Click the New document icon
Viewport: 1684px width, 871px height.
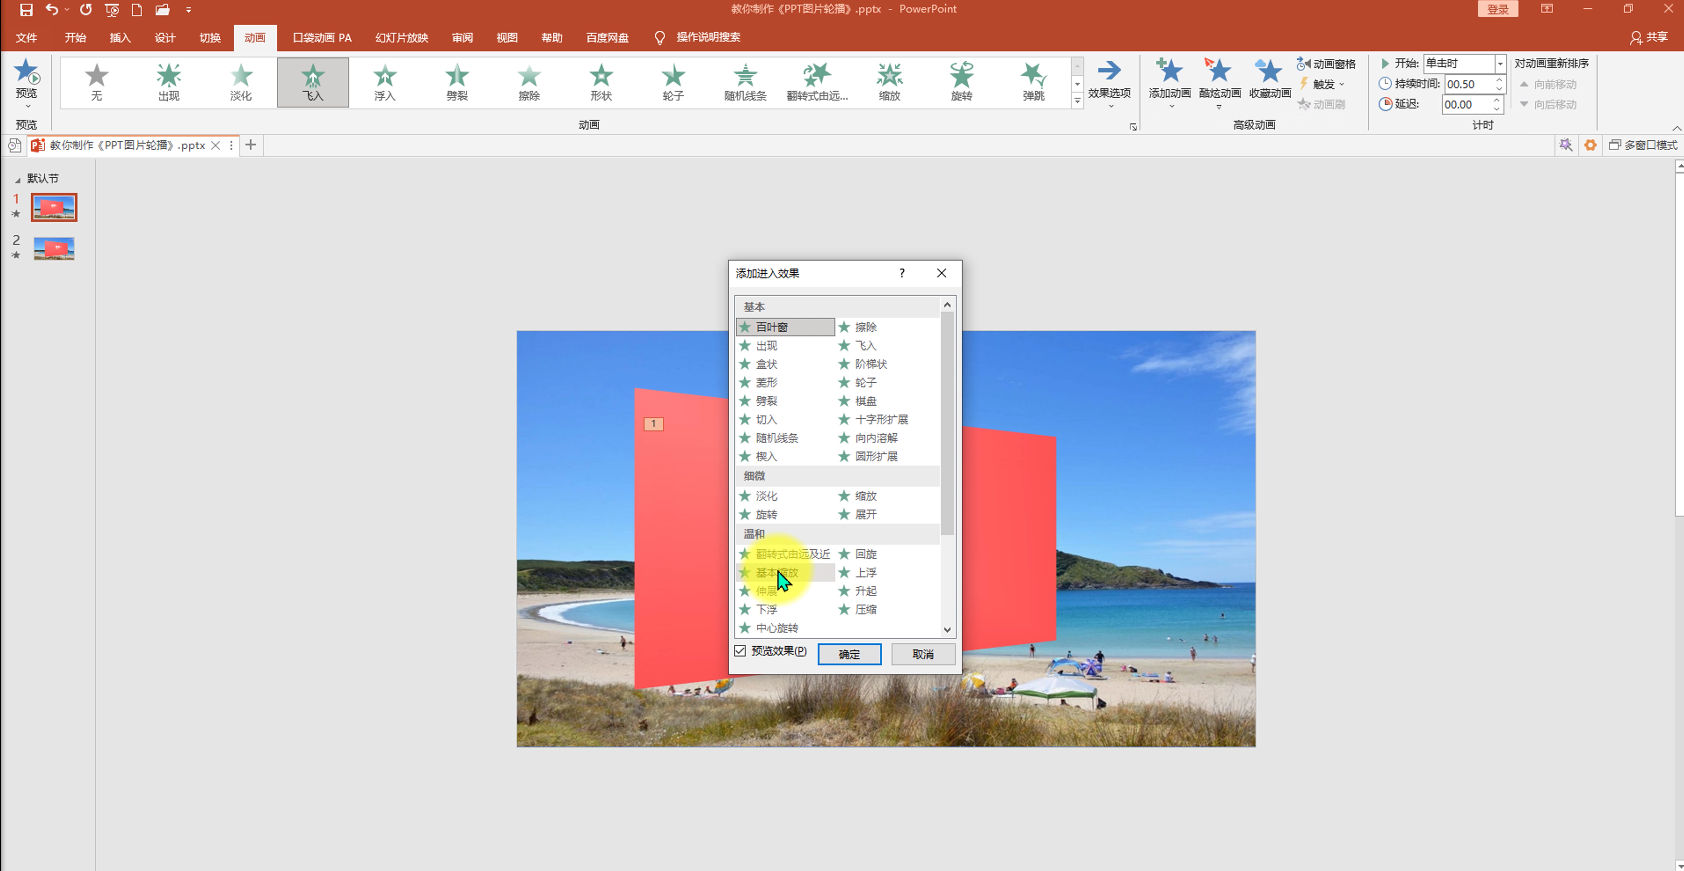(137, 9)
